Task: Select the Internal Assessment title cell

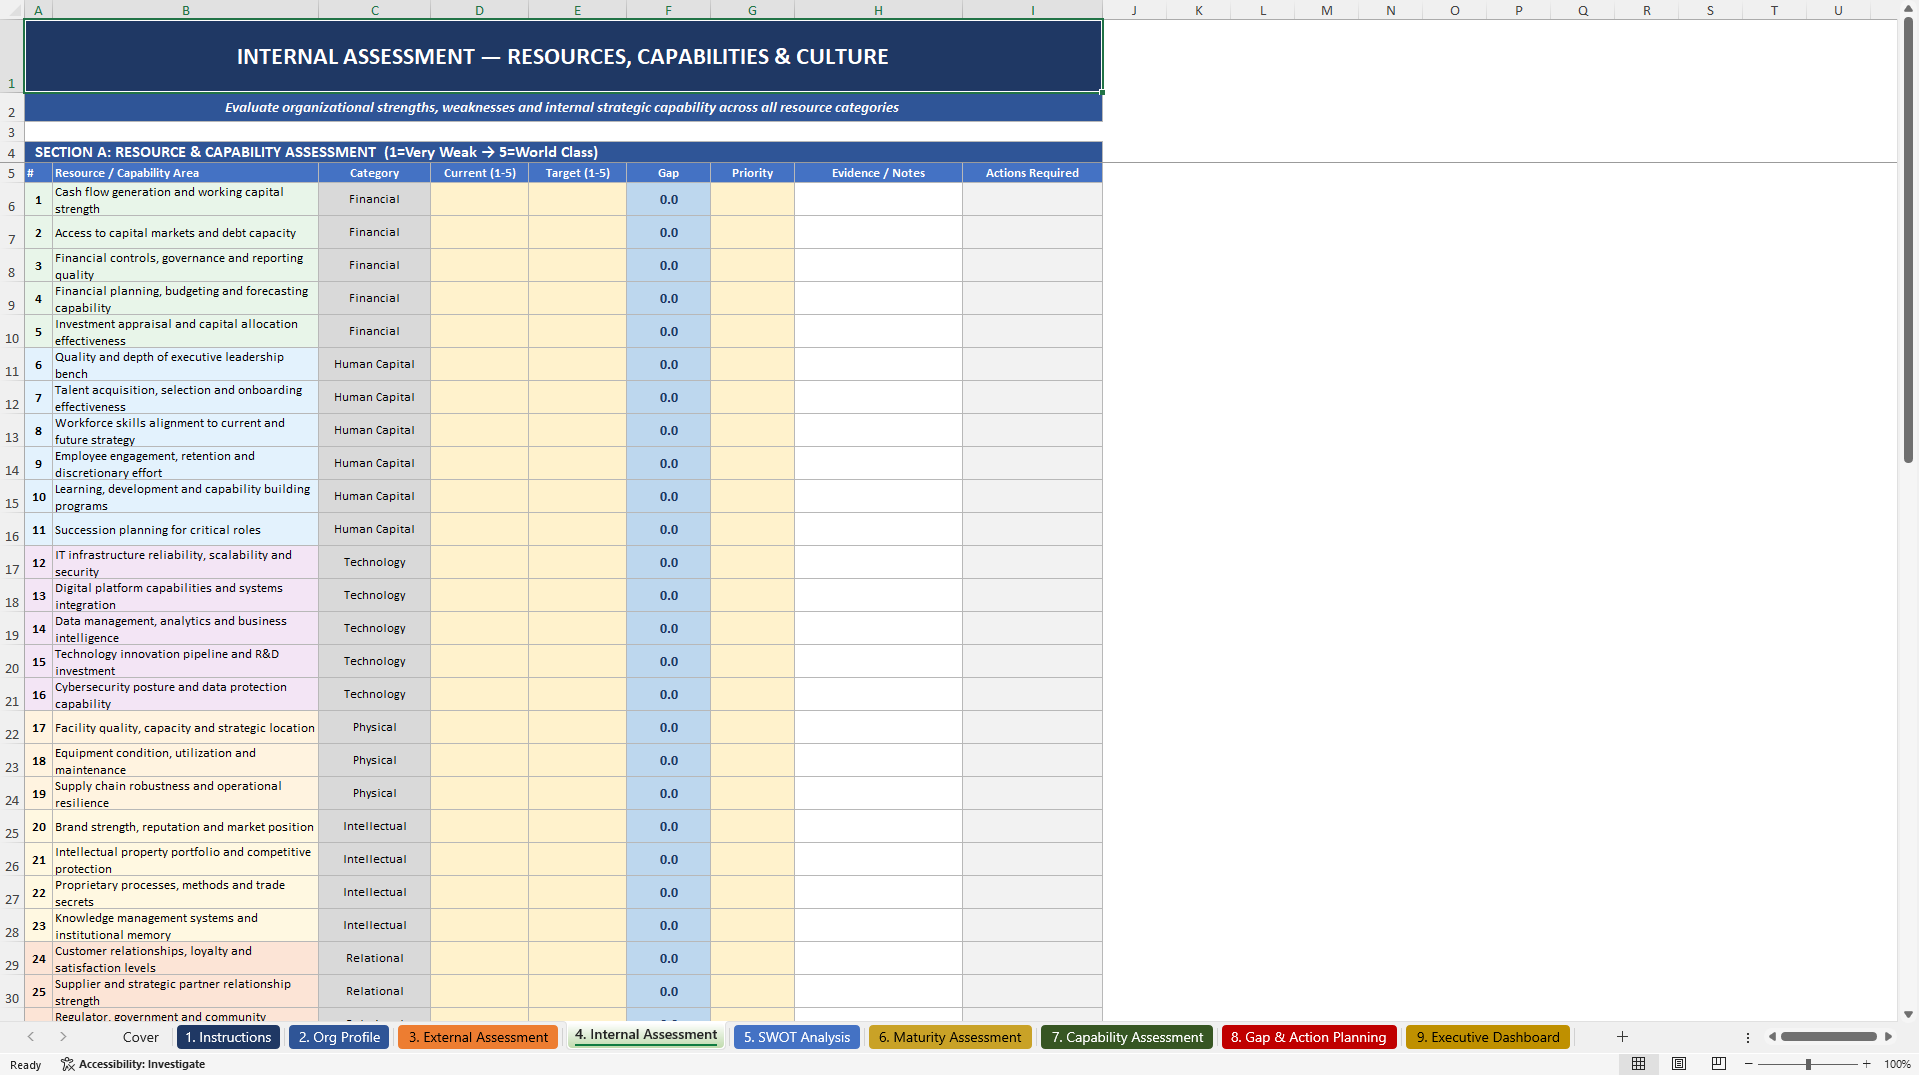Action: point(563,56)
